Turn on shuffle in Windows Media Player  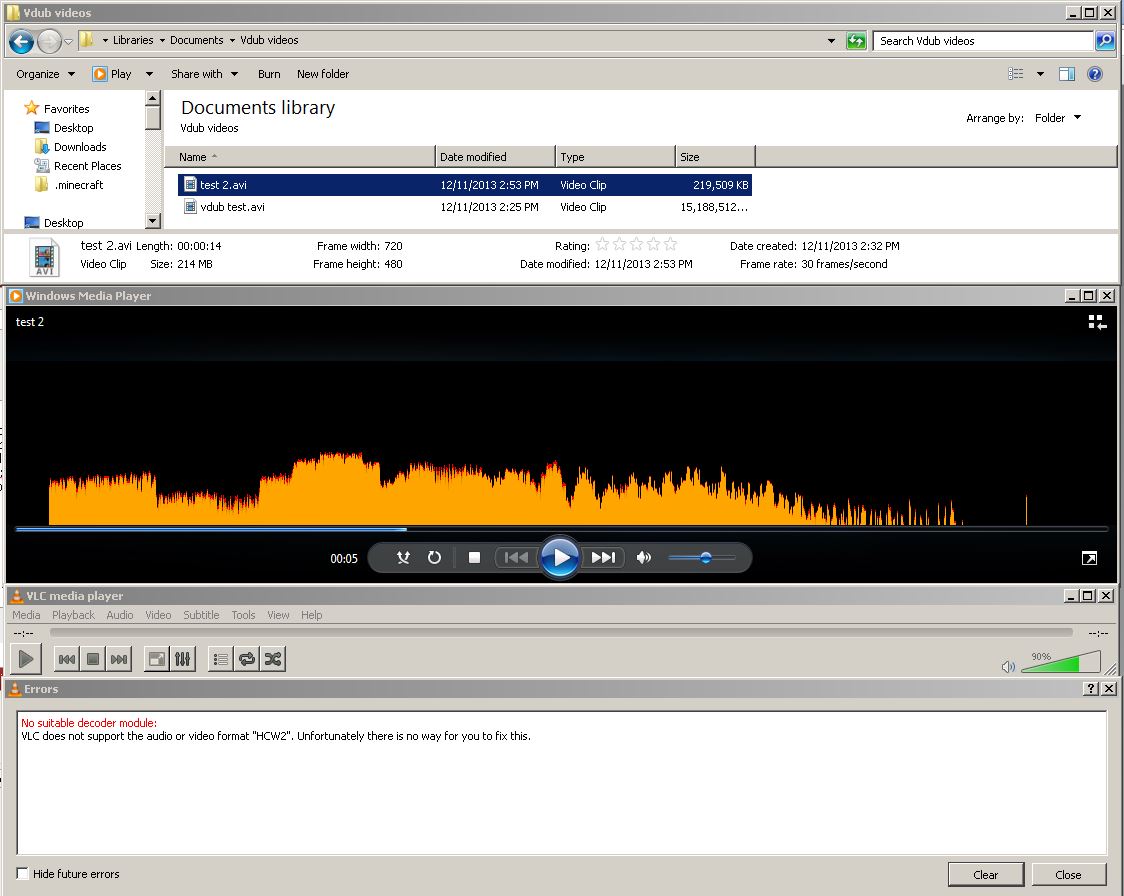(x=403, y=558)
